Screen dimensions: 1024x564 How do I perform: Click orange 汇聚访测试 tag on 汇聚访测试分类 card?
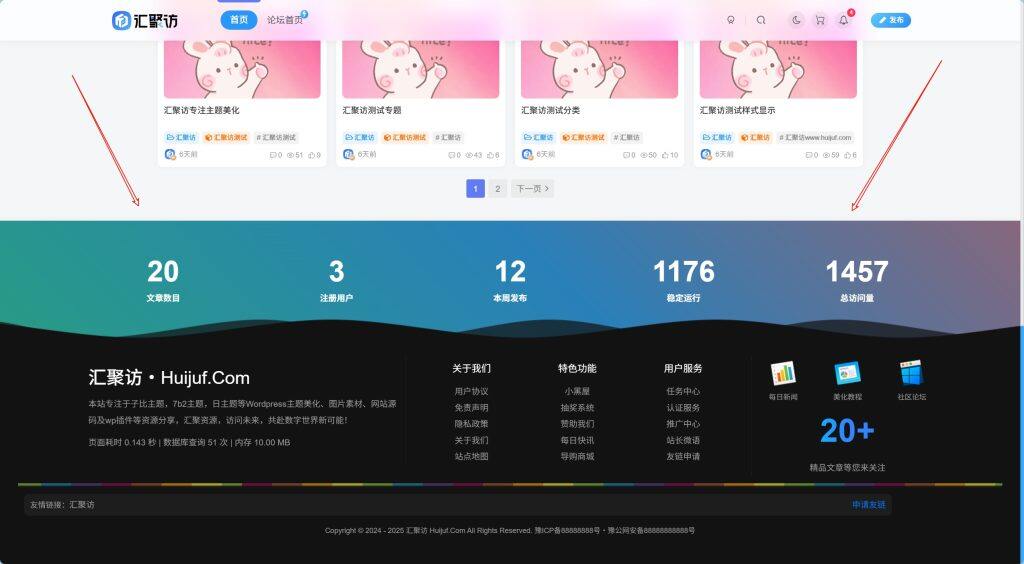tap(583, 138)
